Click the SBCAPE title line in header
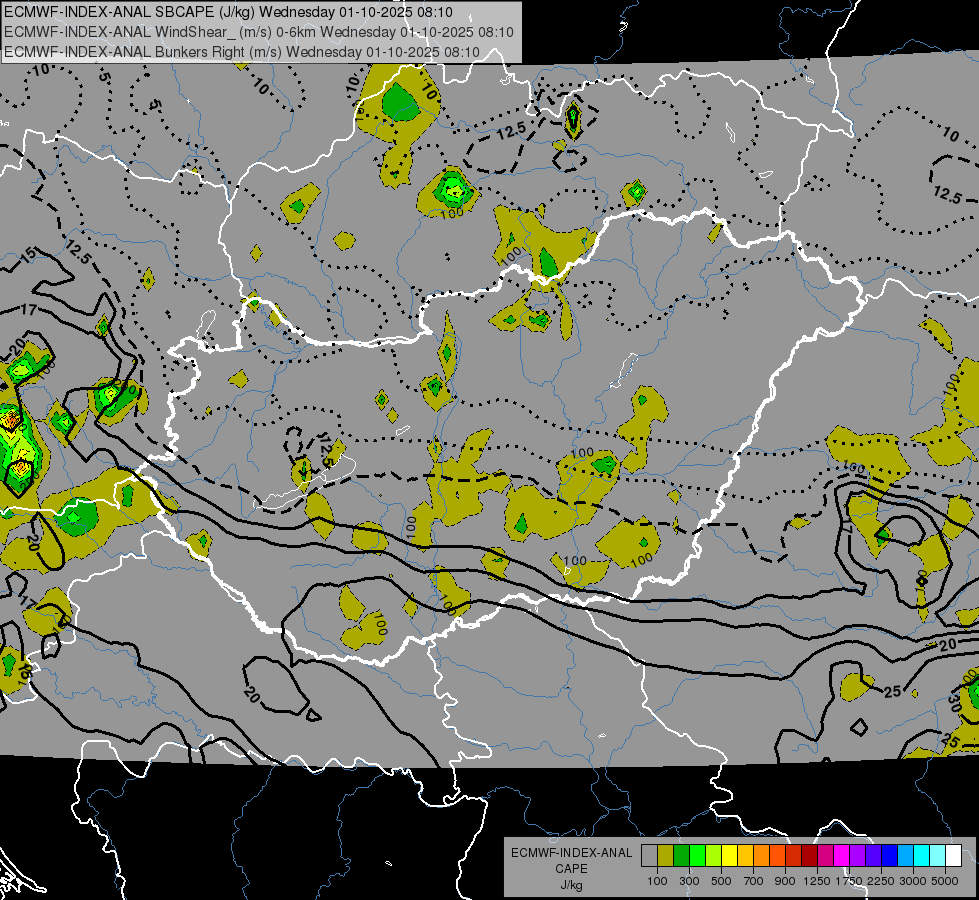 click(229, 12)
